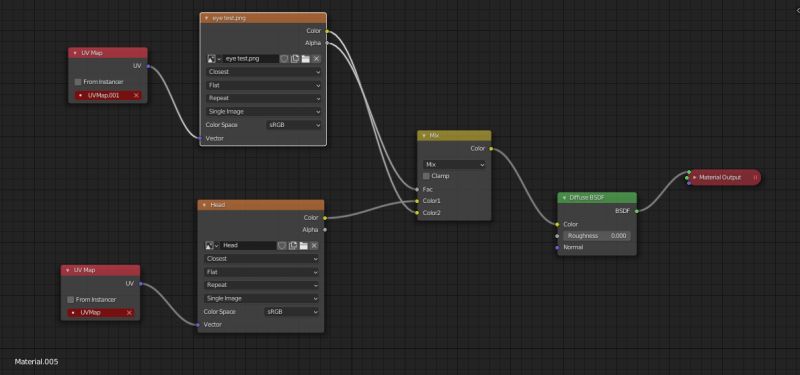Click Color input socket of Diffuse BSDF
Image resolution: width=800 pixels, height=375 pixels.
click(558, 224)
